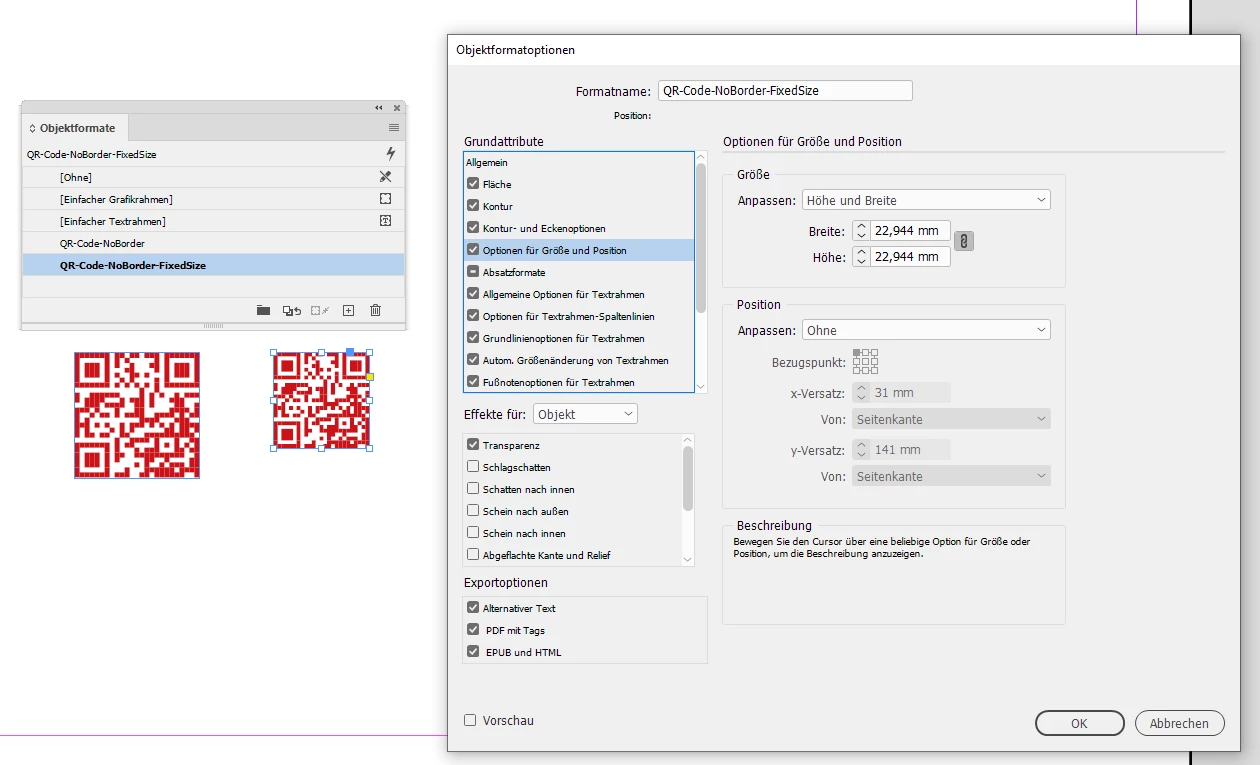
Task: Confirm dialog with OK button
Action: tap(1079, 723)
